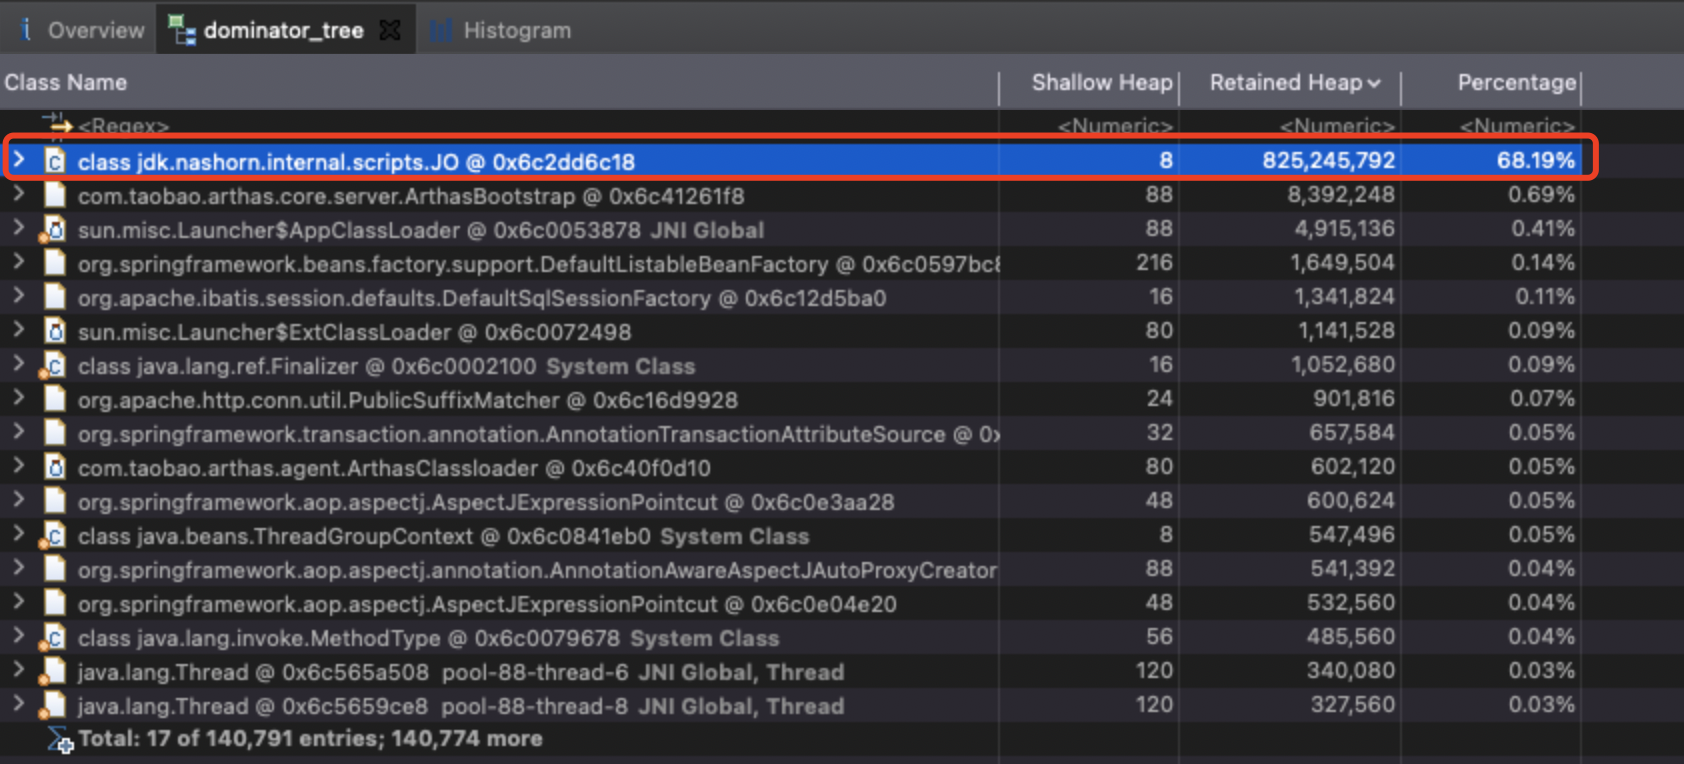The height and width of the screenshot is (764, 1684).
Task: Click Total: 17 of 140,791 entries row
Action: click(310, 738)
